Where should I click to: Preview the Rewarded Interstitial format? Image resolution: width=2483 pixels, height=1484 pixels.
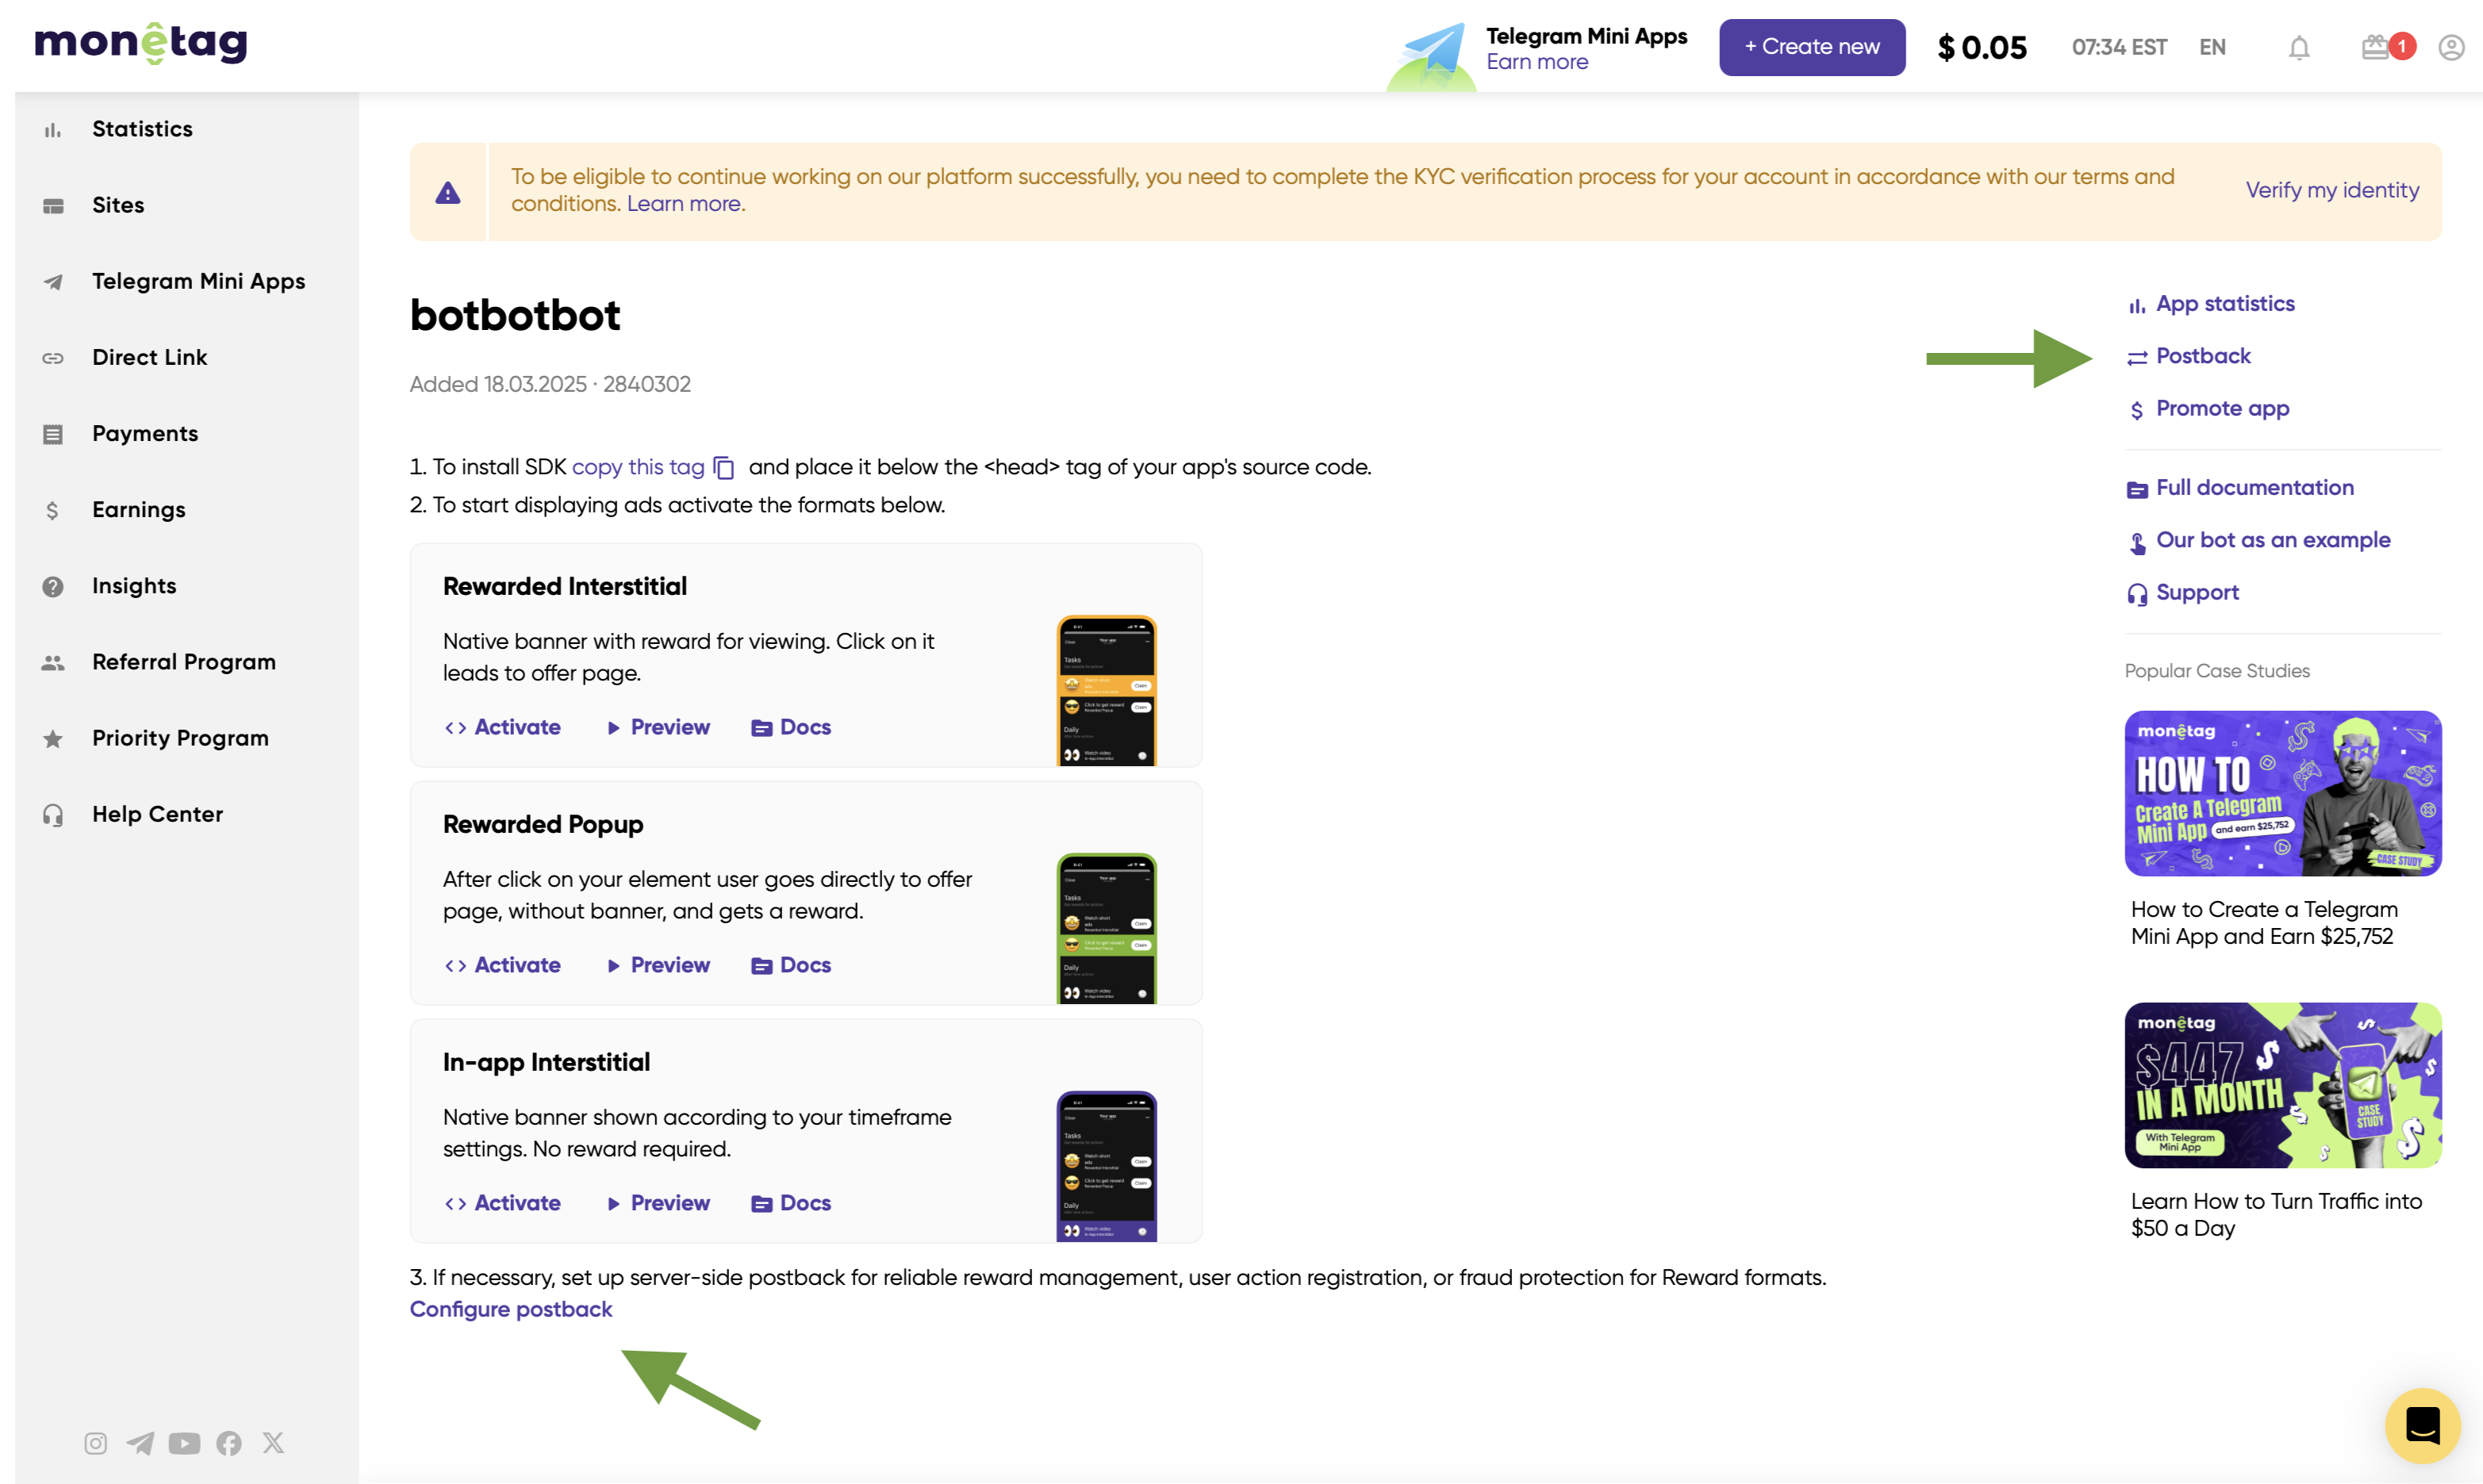coord(658,727)
